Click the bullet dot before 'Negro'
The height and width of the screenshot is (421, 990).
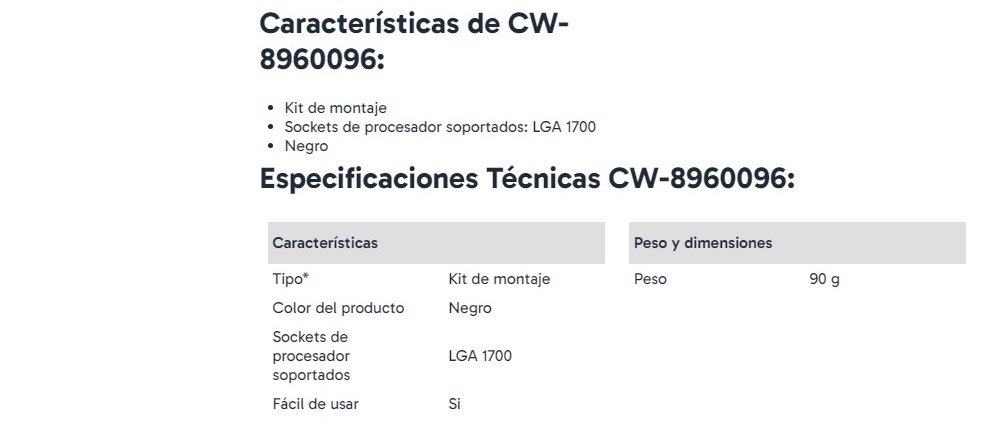click(272, 146)
